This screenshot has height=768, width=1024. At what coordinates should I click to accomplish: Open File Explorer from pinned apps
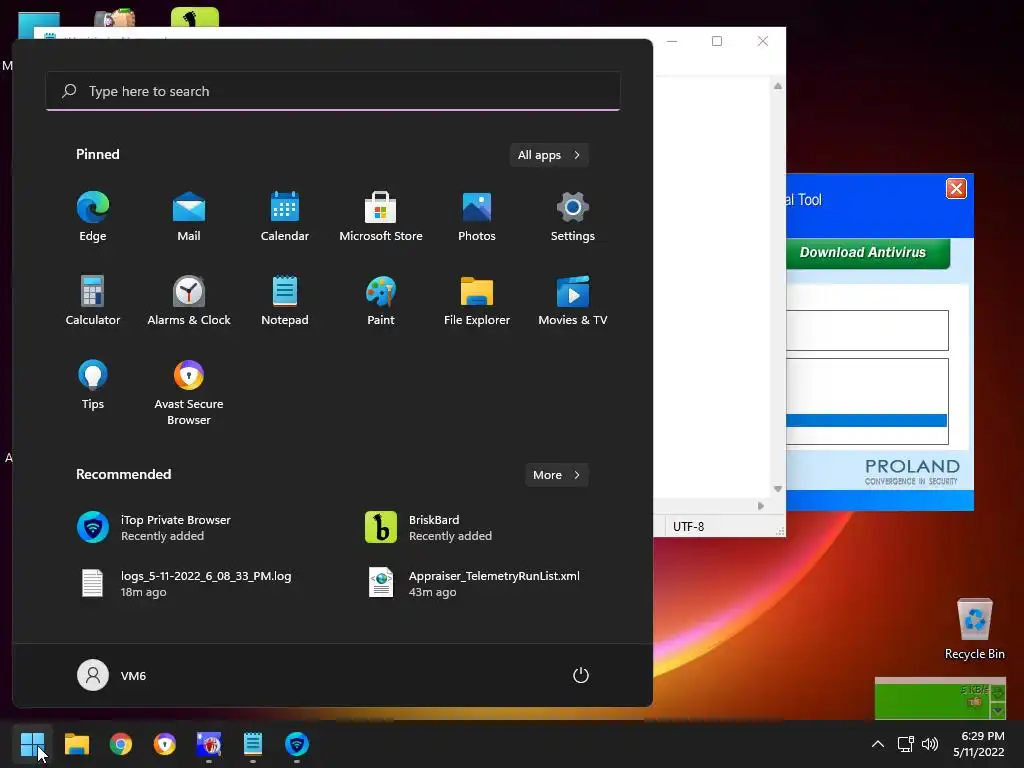[477, 301]
